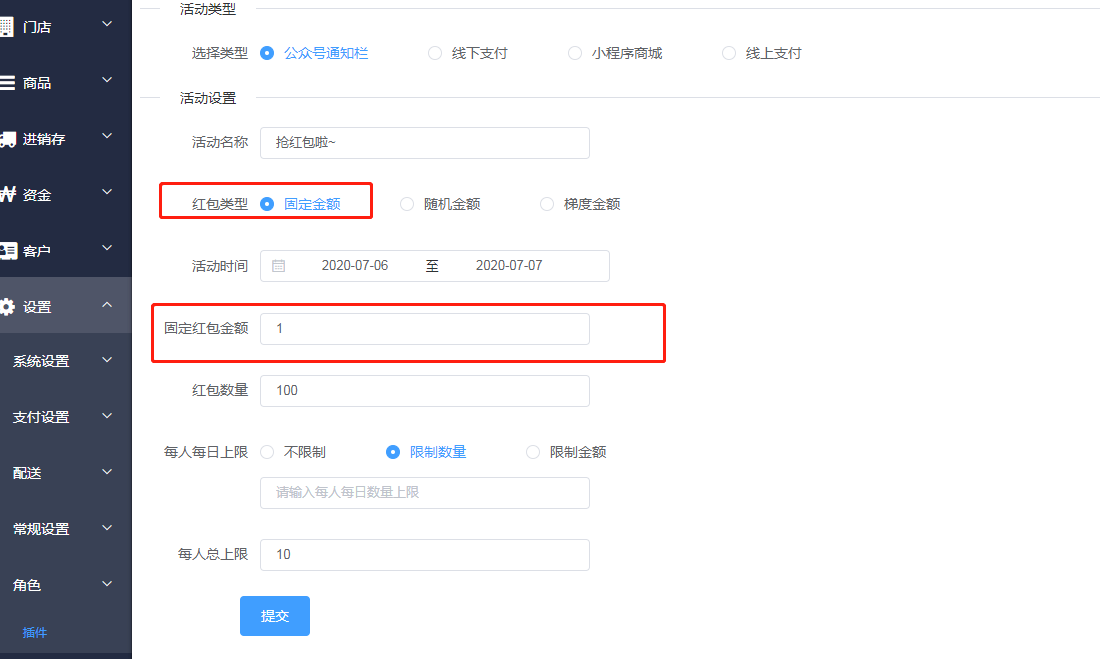Open the 商品 sidebar menu
The image size is (1100, 659).
tap(65, 83)
